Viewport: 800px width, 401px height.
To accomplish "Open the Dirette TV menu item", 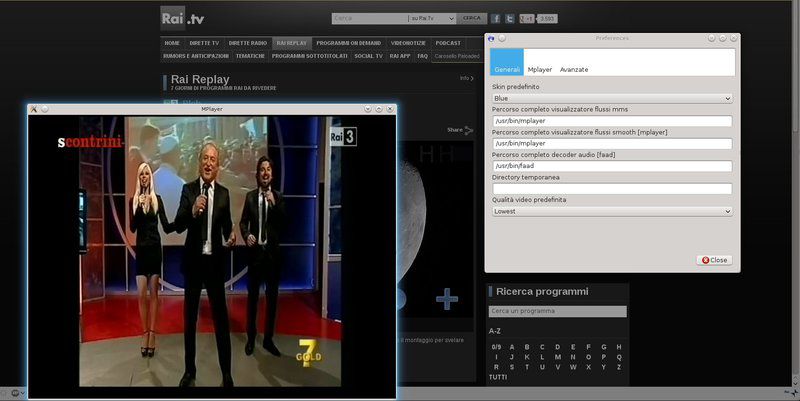I will pos(205,43).
